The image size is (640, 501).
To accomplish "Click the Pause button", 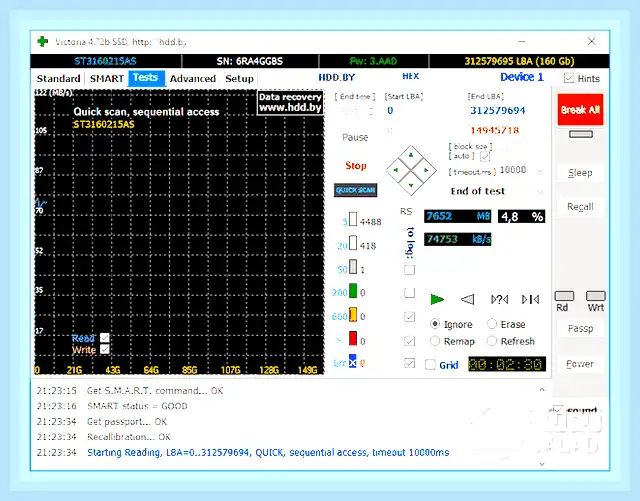I will coord(355,137).
